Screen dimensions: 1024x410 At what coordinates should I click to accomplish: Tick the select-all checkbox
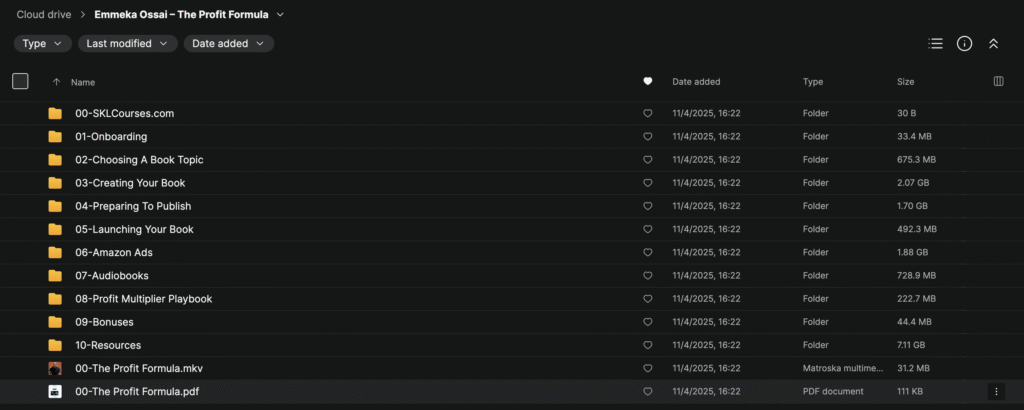[20, 82]
